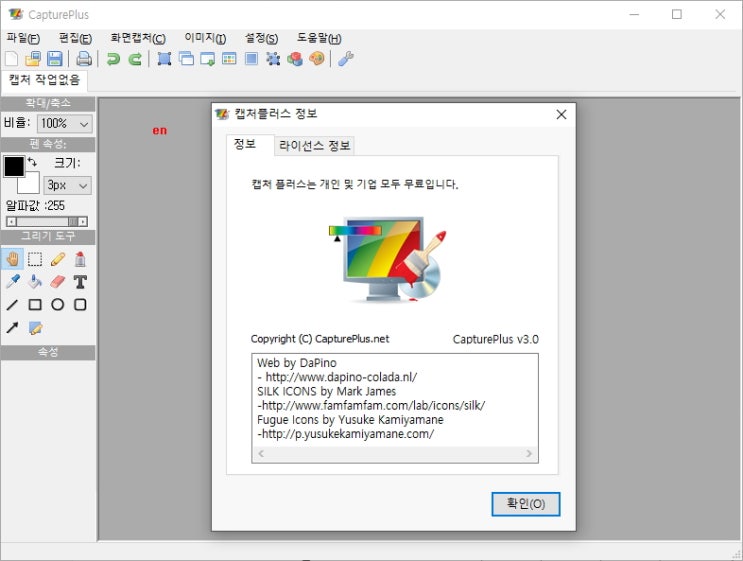This screenshot has height=561, width=743.
Task: Open the 파일(F) menu
Action: point(23,38)
